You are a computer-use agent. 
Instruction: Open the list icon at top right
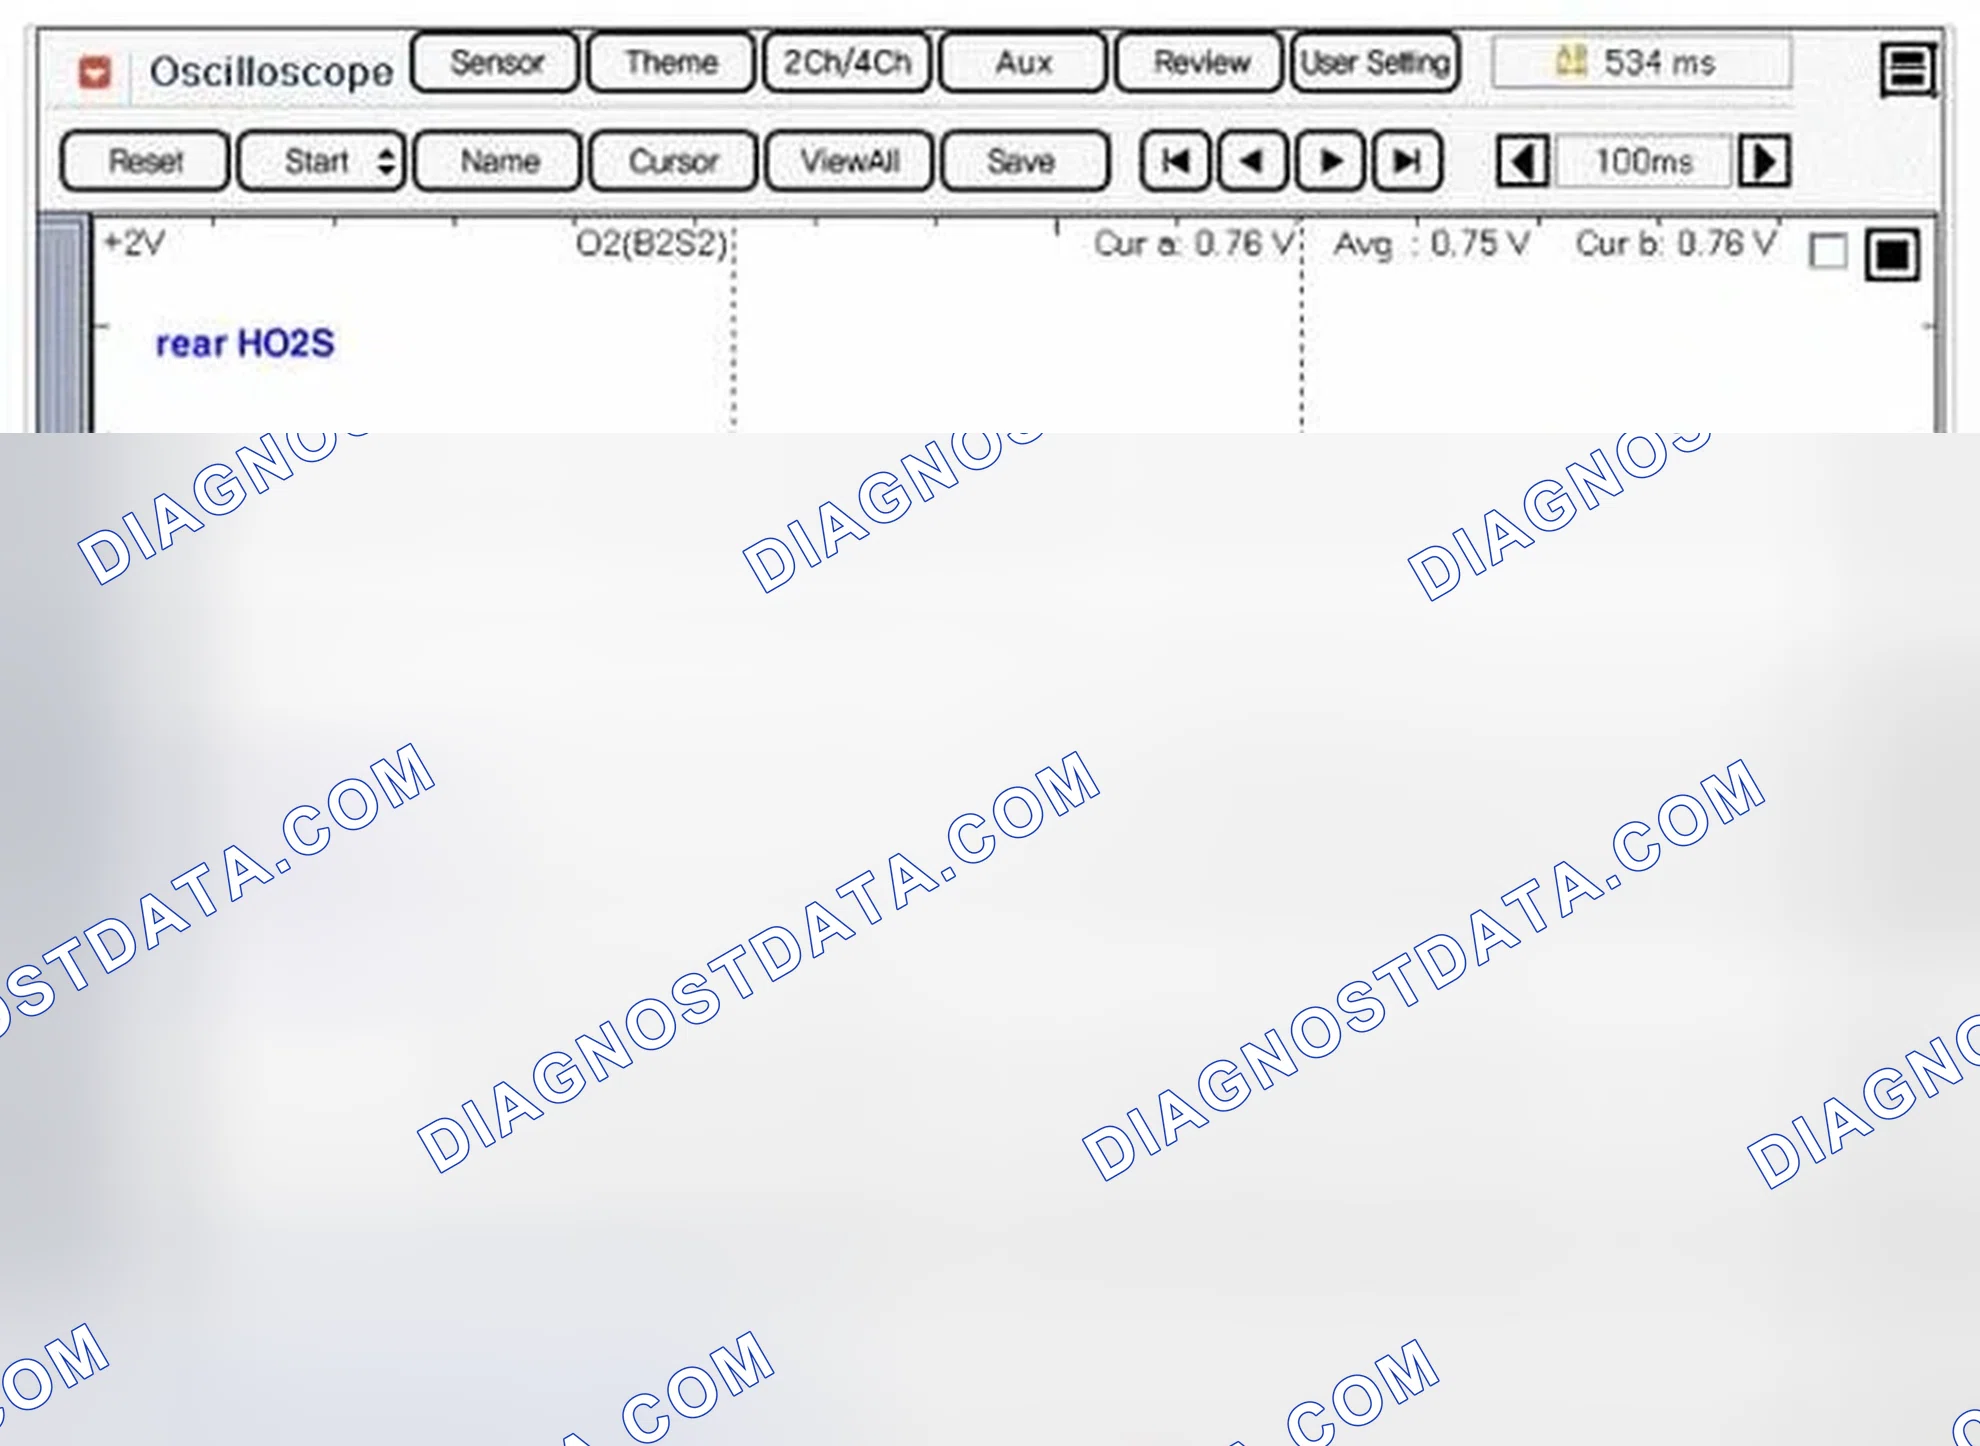pos(1907,69)
